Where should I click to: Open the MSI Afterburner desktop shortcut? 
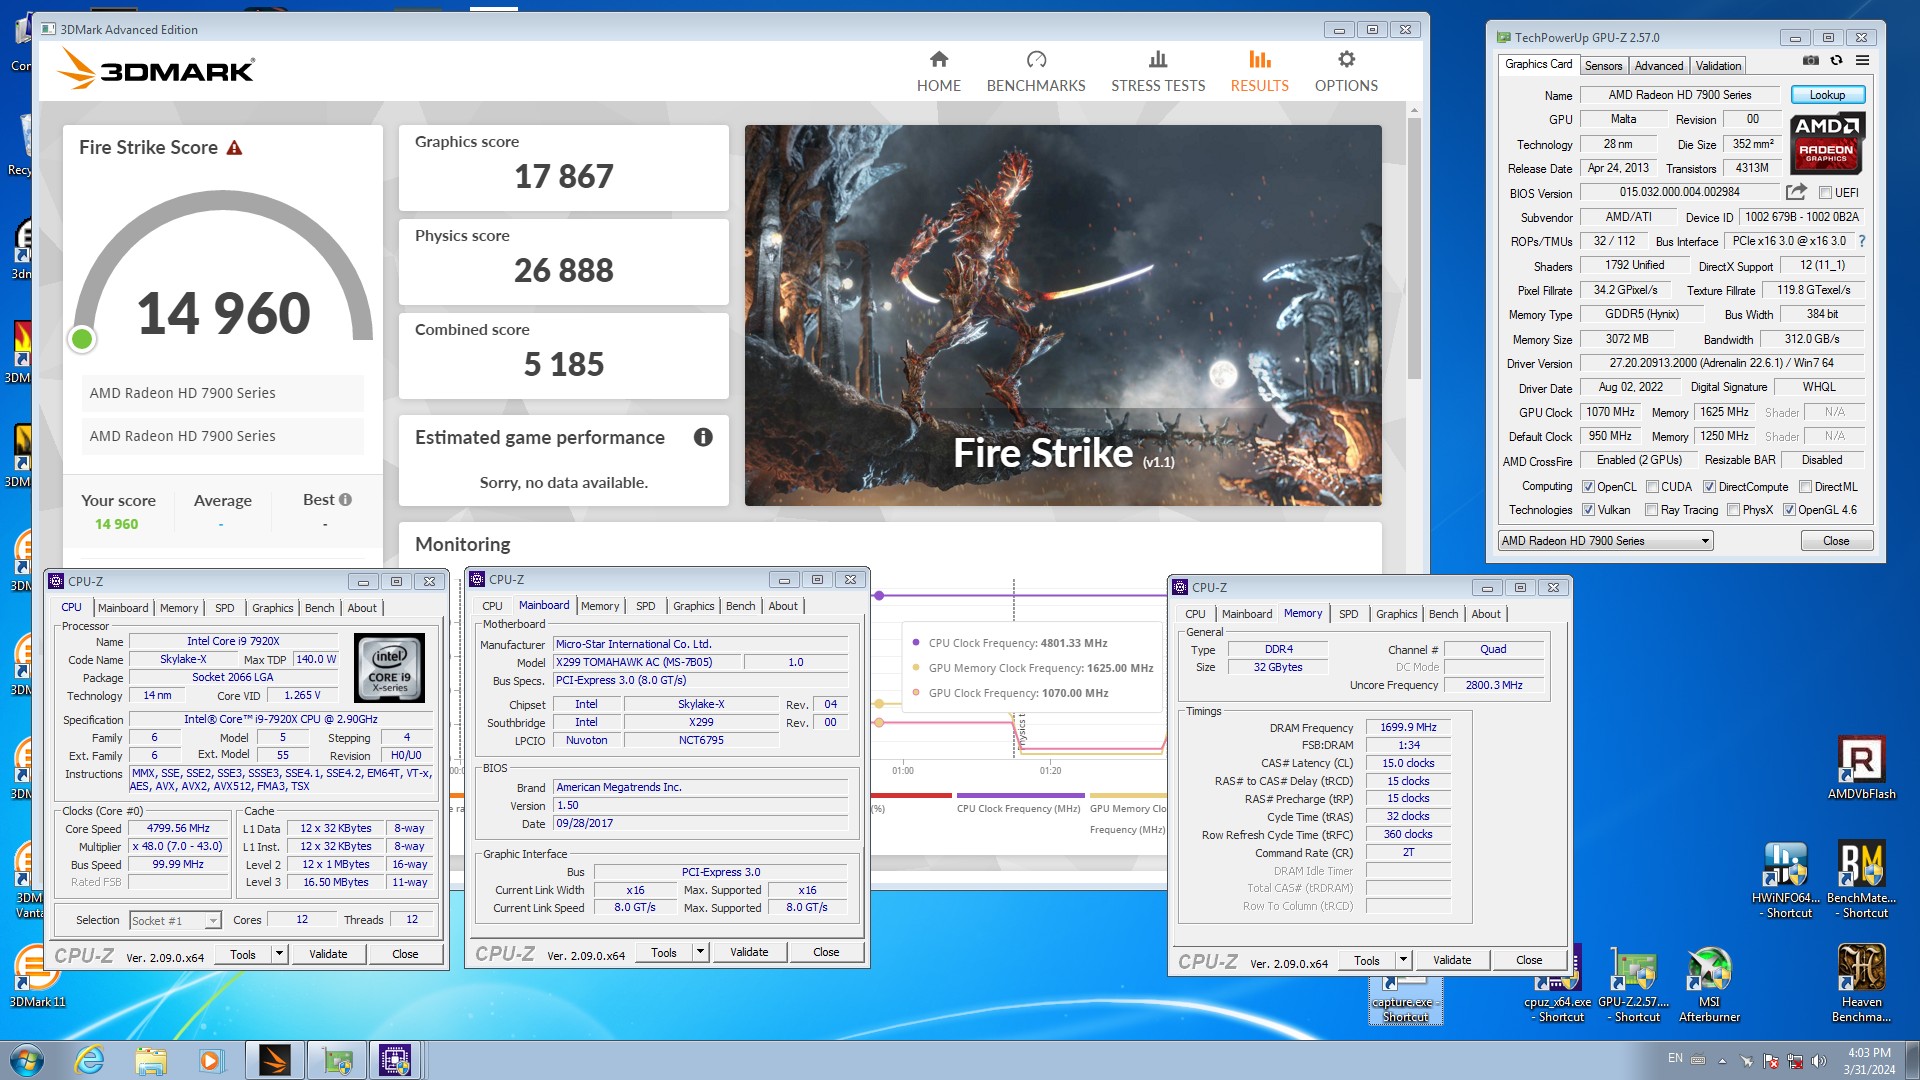pos(1709,984)
